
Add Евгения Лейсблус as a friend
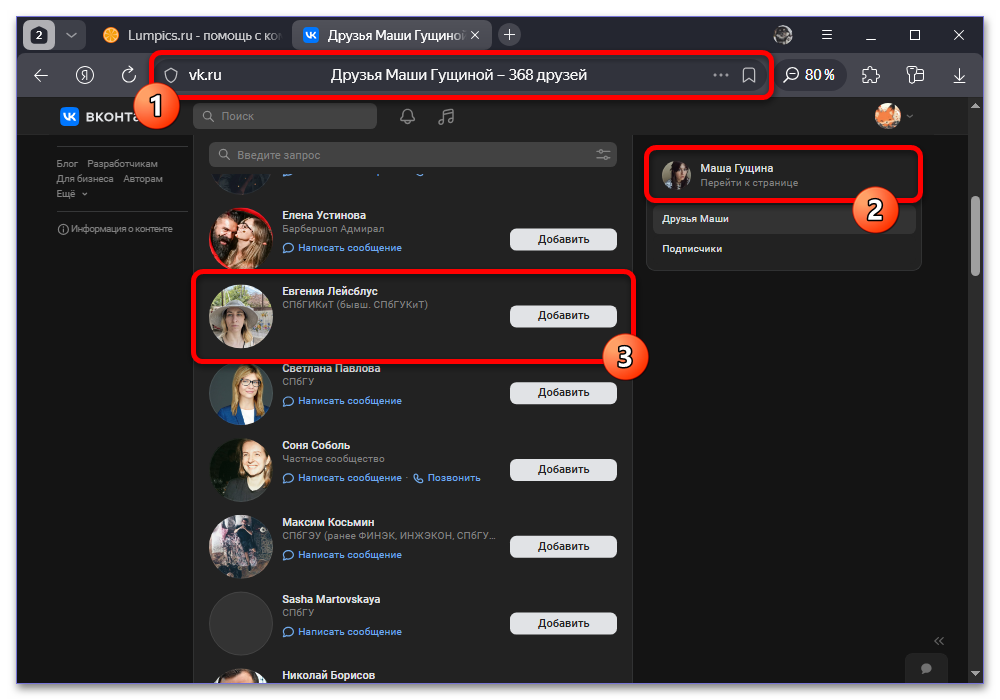tap(563, 316)
